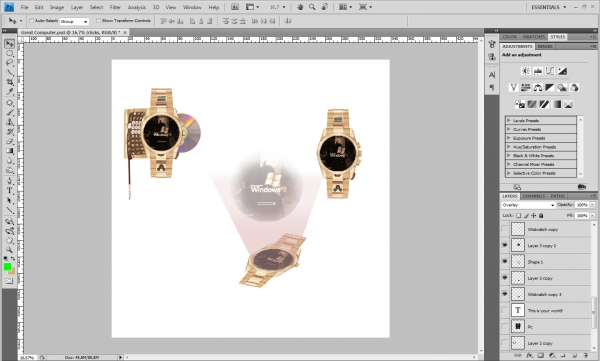This screenshot has height=361, width=600.
Task: Add a Levels adjustment
Action: coord(538,71)
